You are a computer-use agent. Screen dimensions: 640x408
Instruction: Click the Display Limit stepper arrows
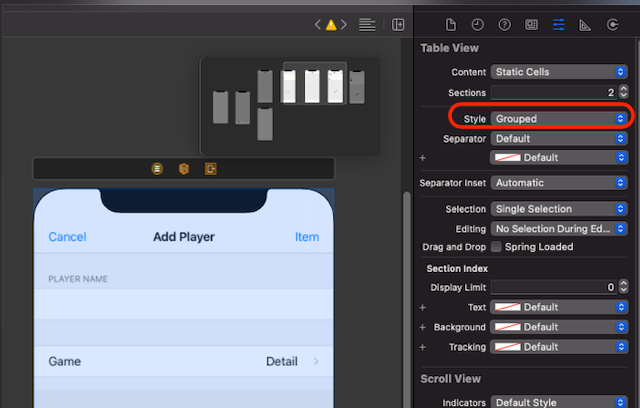coord(623,286)
